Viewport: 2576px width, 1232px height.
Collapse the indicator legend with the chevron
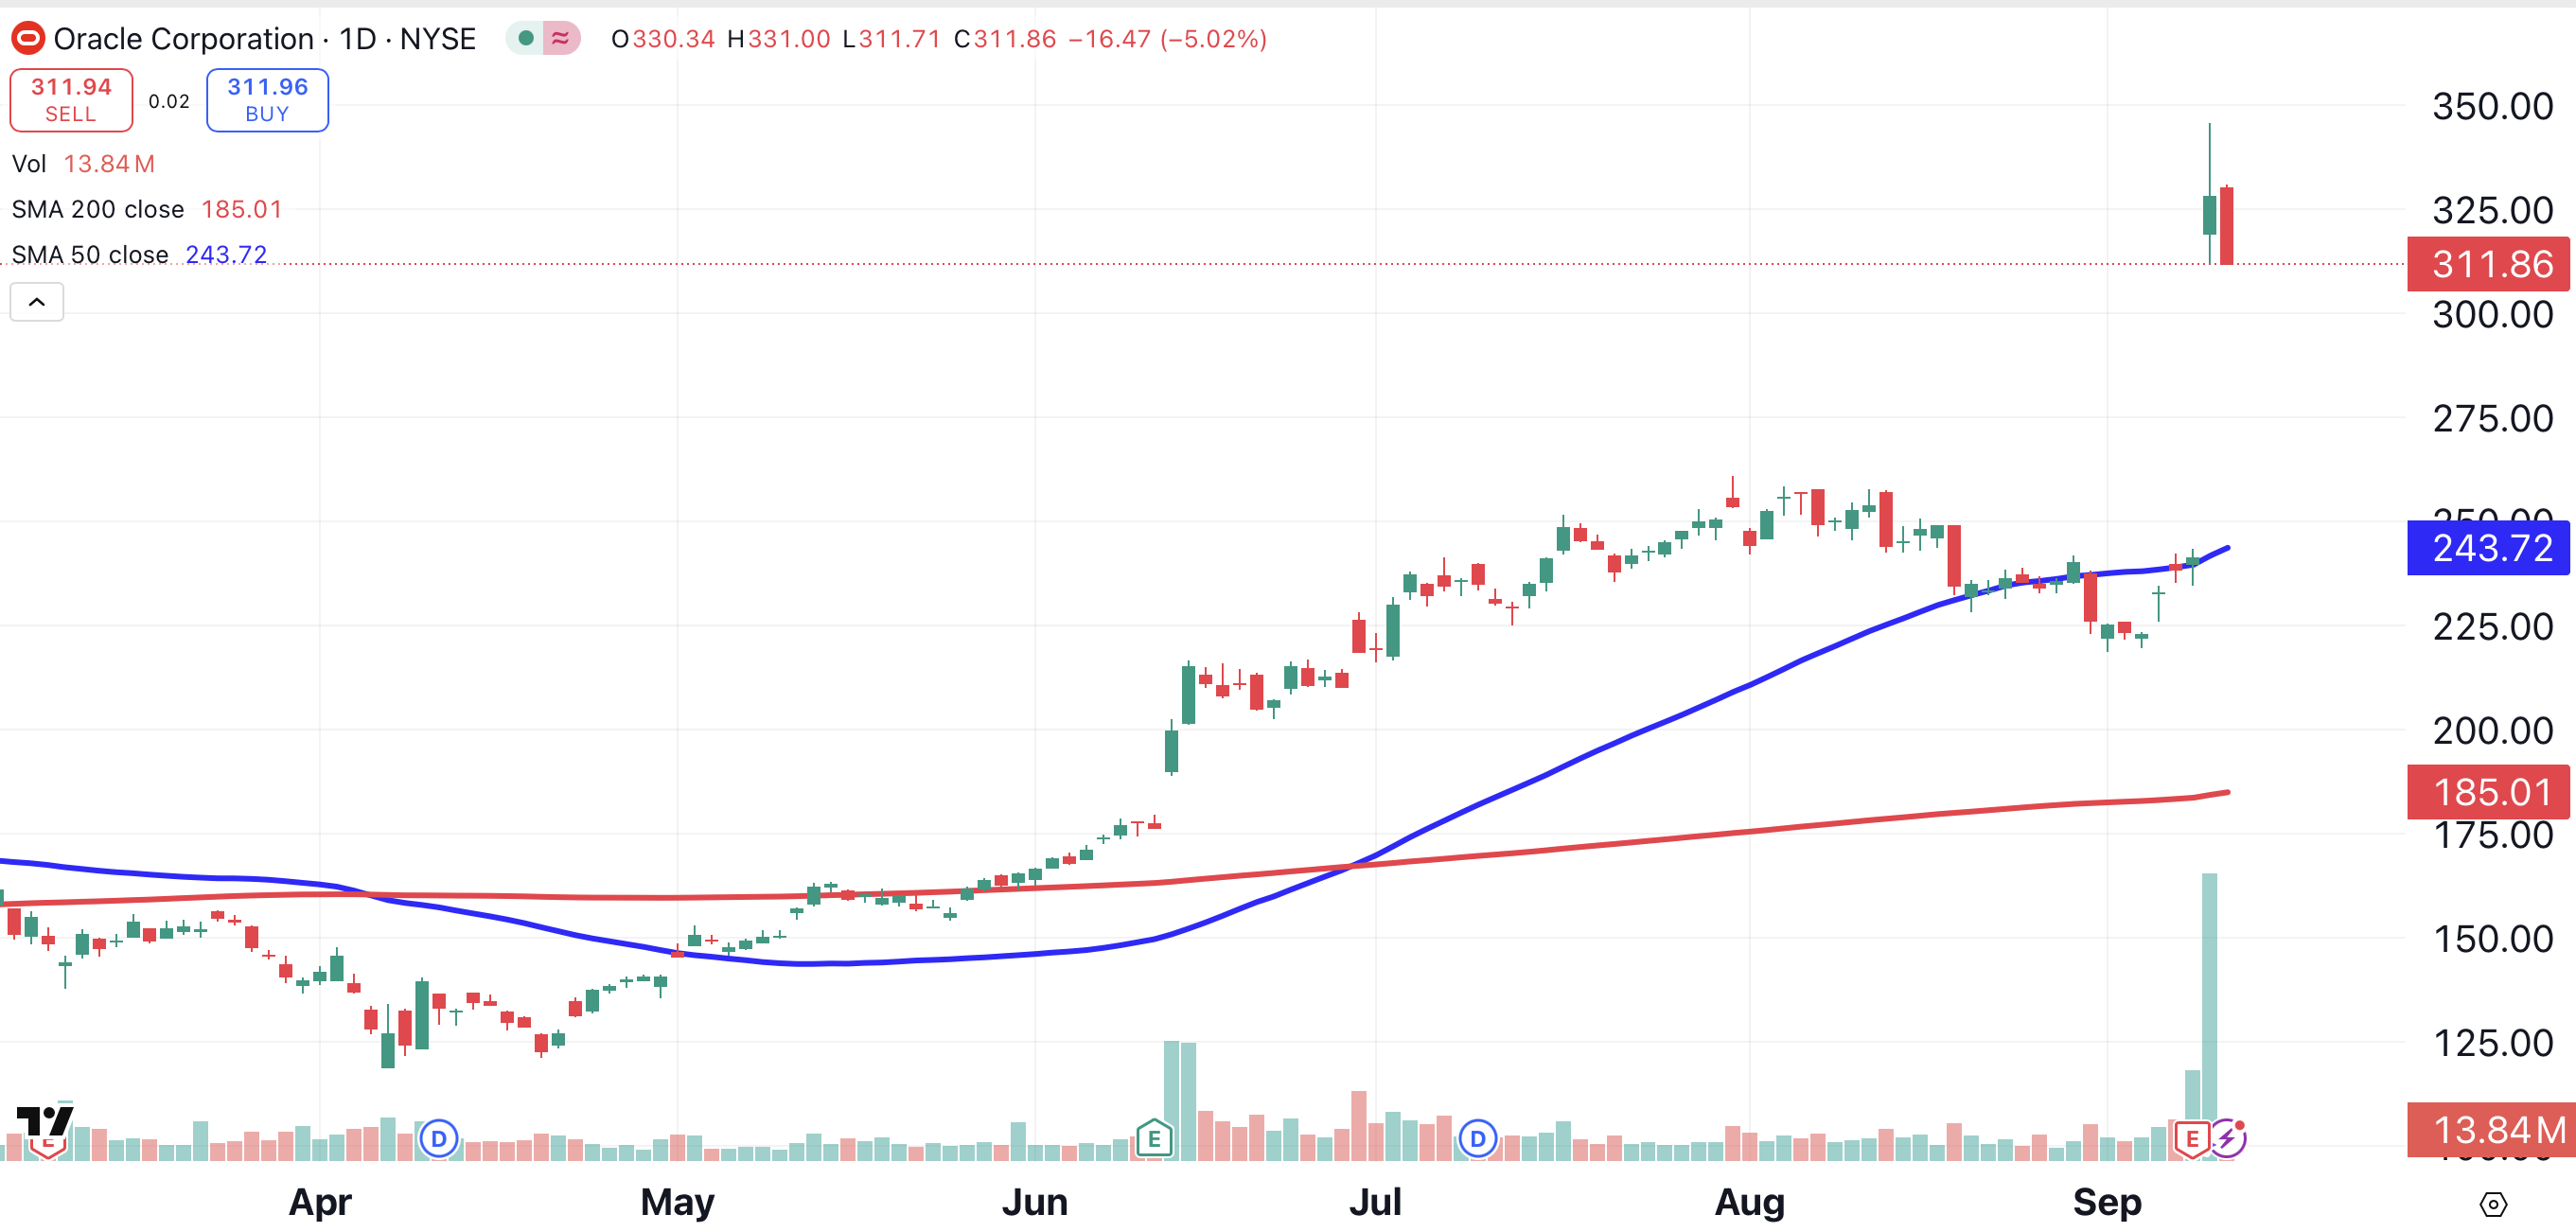pos(37,302)
